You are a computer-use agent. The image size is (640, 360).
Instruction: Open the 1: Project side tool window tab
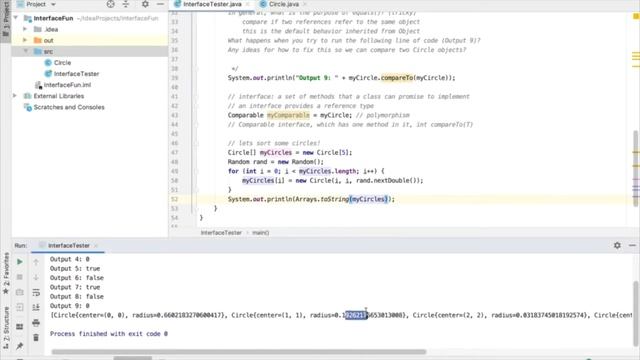click(x=6, y=18)
